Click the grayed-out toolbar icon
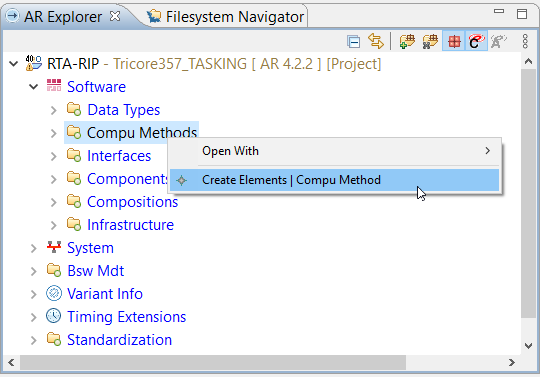Screen dimensions: 540x377 click(498, 41)
